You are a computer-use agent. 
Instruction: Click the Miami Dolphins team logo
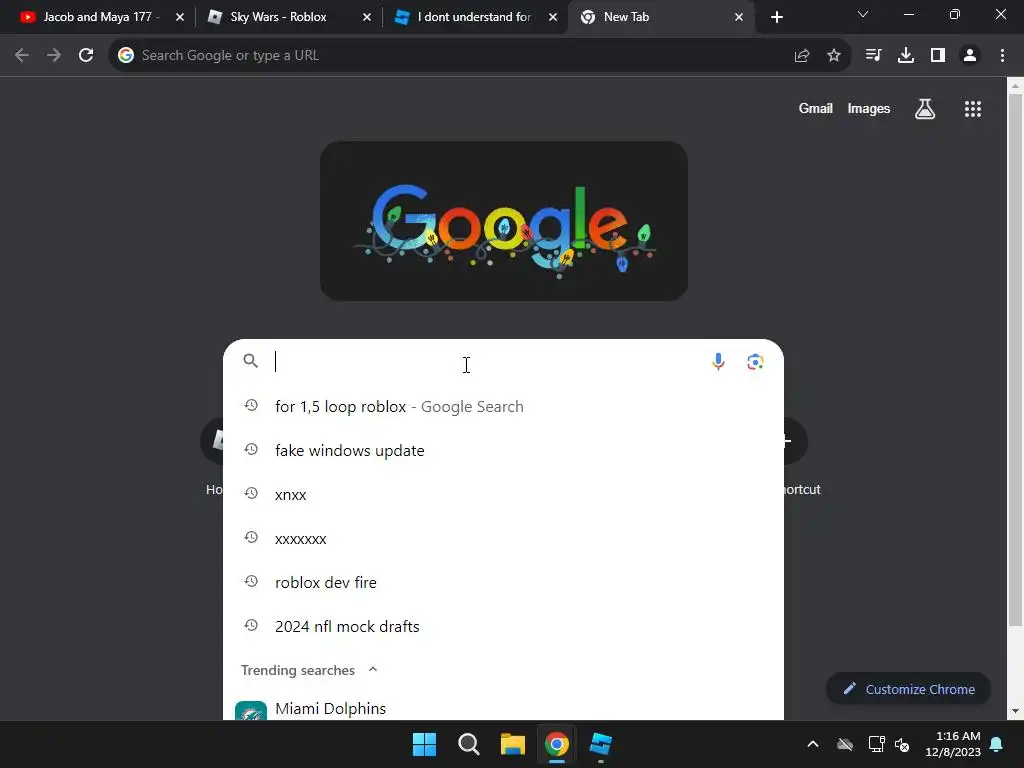coord(251,711)
